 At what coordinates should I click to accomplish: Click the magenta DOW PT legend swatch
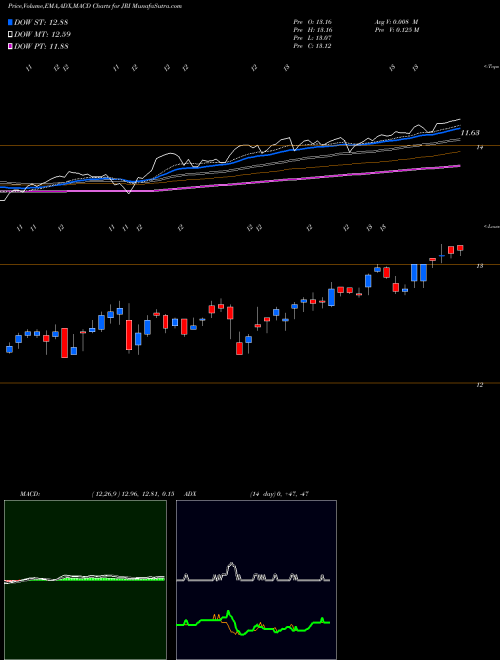pyautogui.click(x=11, y=46)
